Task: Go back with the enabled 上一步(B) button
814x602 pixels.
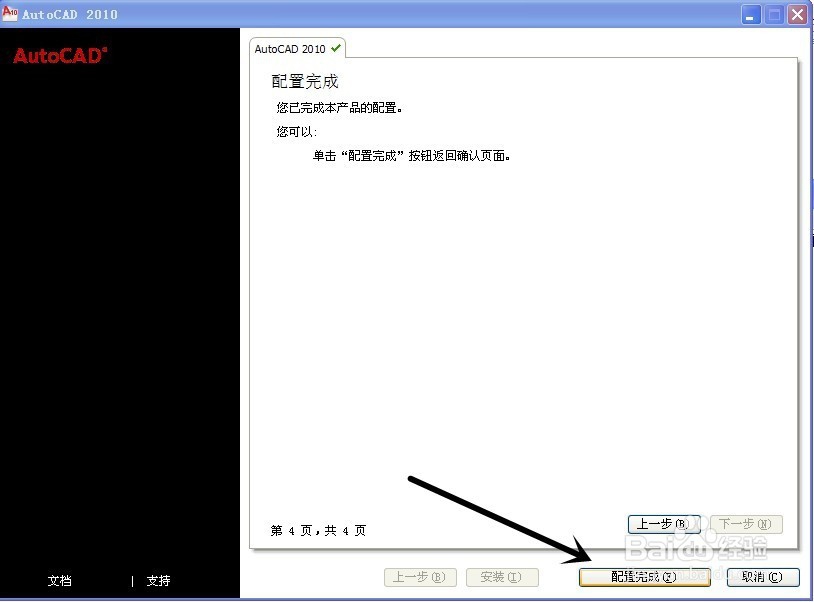Action: [x=664, y=524]
